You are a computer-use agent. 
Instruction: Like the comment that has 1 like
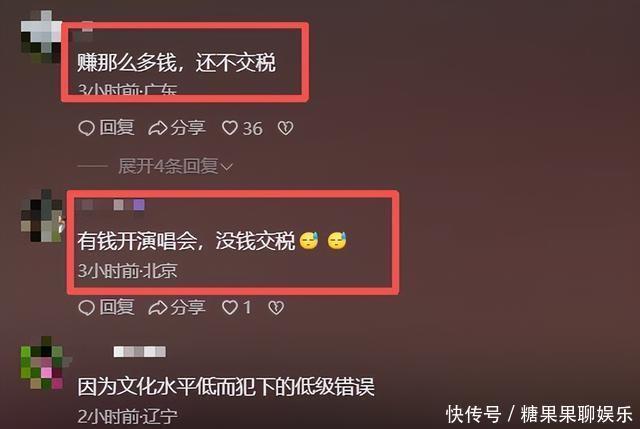(x=237, y=307)
